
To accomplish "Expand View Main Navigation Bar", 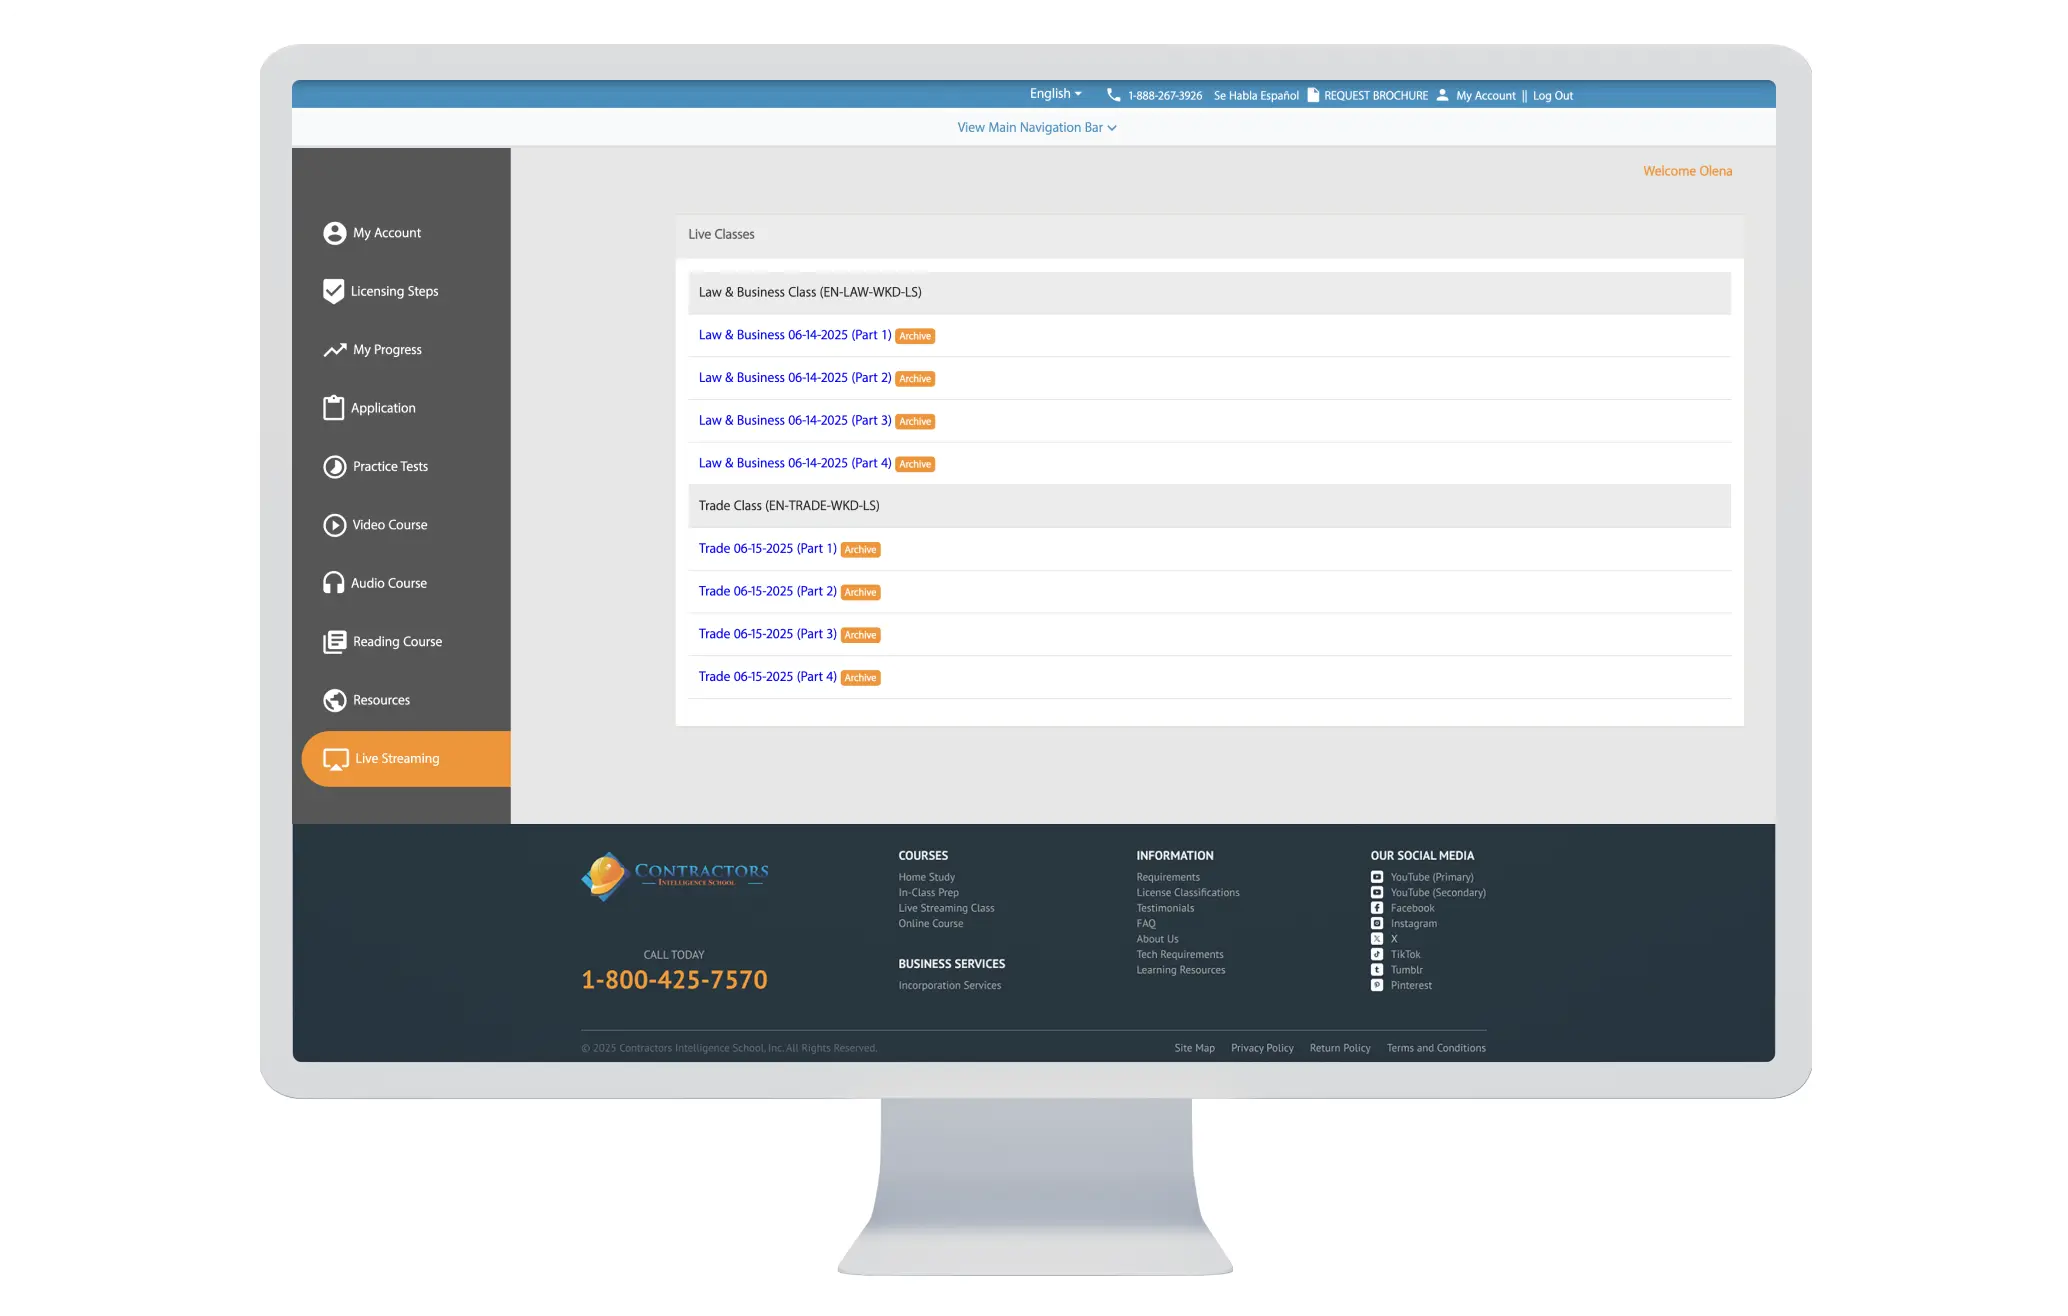I will tap(1036, 128).
